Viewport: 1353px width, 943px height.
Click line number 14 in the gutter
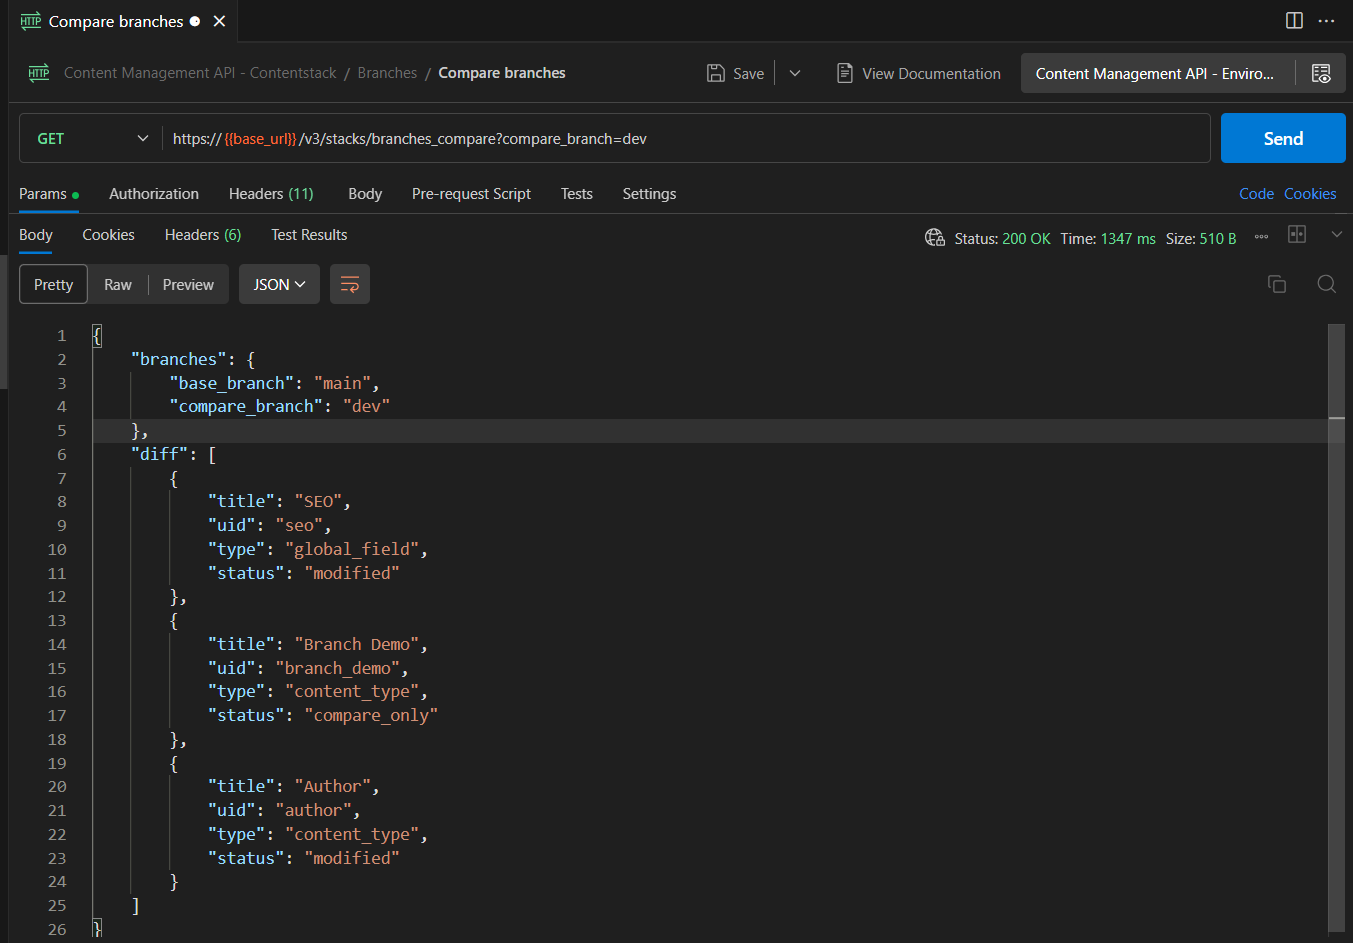pyautogui.click(x=57, y=645)
